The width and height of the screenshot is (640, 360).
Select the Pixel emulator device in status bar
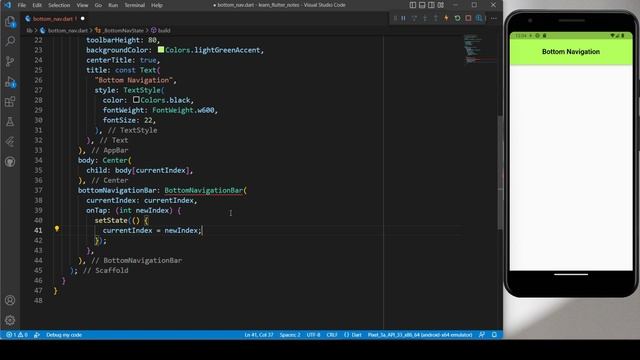point(420,335)
